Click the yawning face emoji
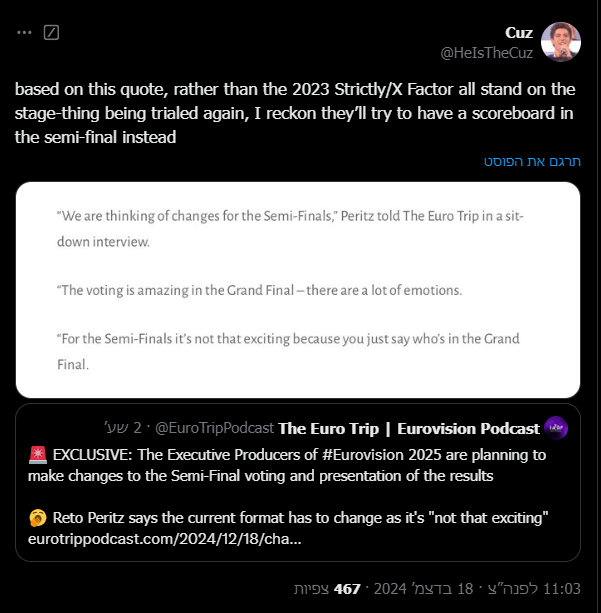This screenshot has width=601, height=613. pos(39,520)
